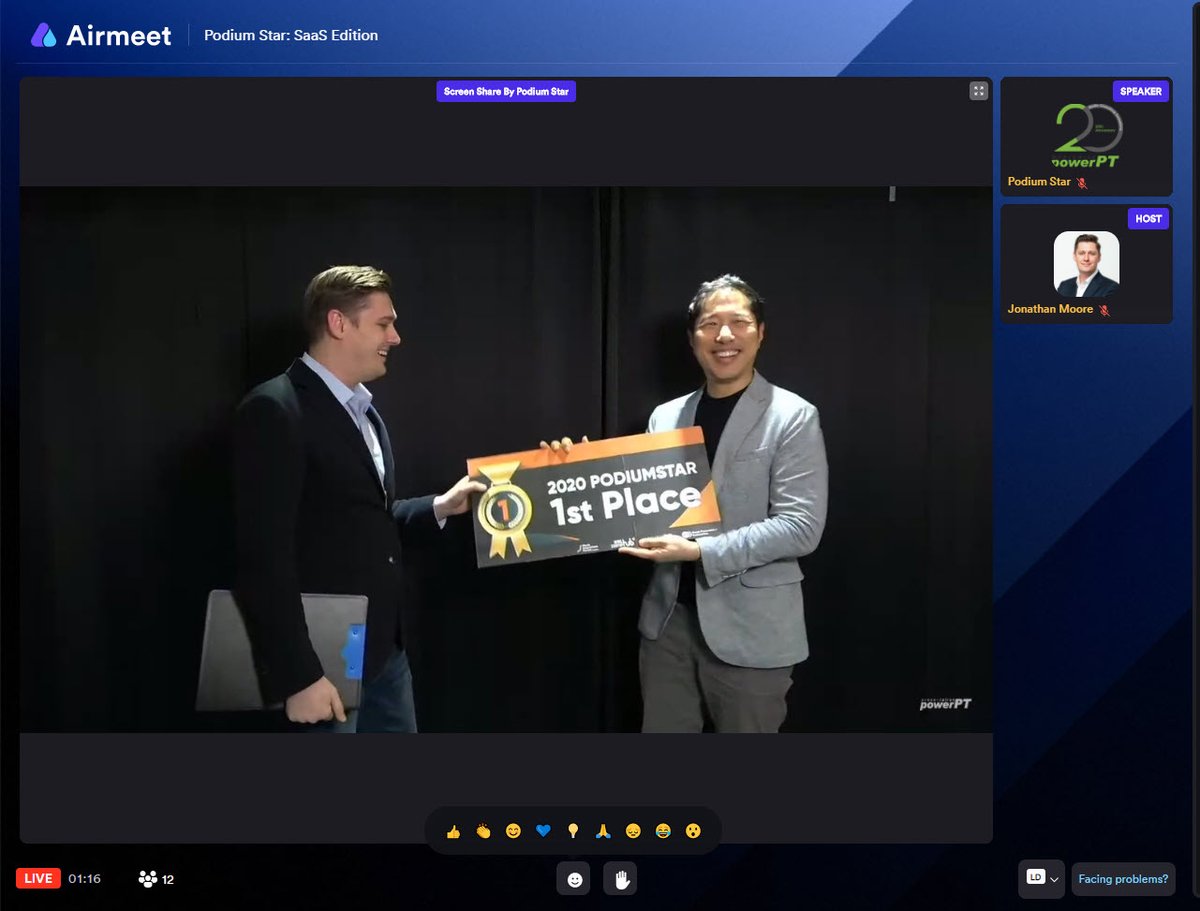Open the LD video quality dropdown

[1041, 878]
